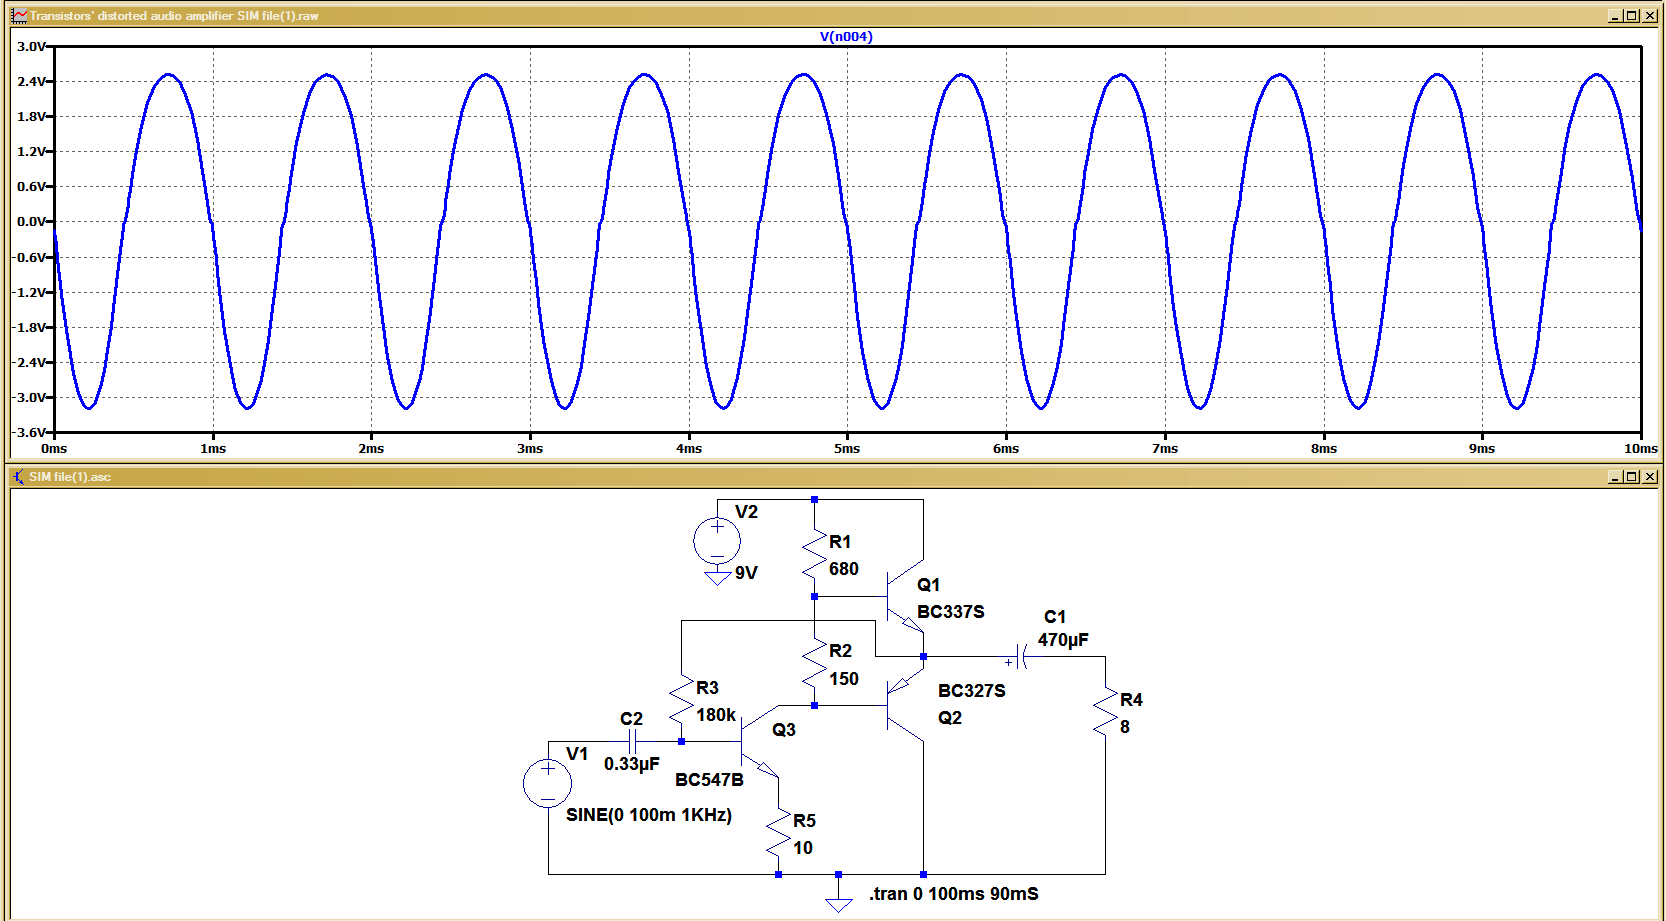Minimize the SIM file(1).asc schematic window
Viewport: 1666px width, 921px height.
[x=1614, y=477]
